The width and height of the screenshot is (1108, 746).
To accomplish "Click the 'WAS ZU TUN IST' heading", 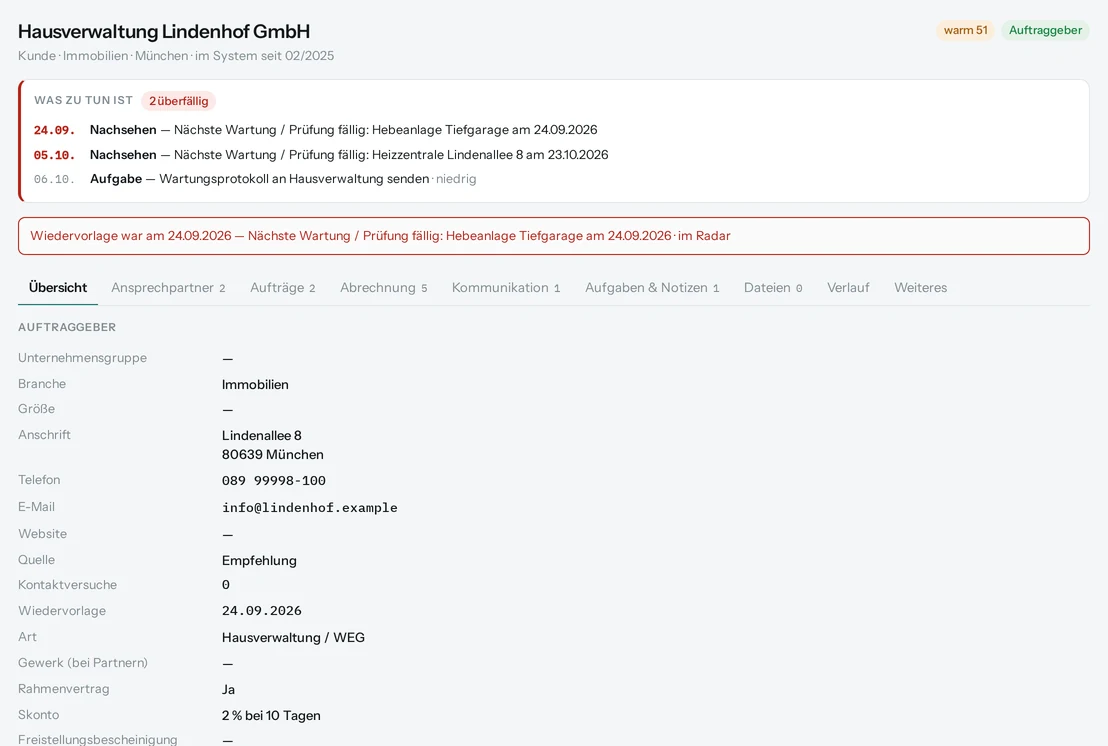I will (83, 100).
